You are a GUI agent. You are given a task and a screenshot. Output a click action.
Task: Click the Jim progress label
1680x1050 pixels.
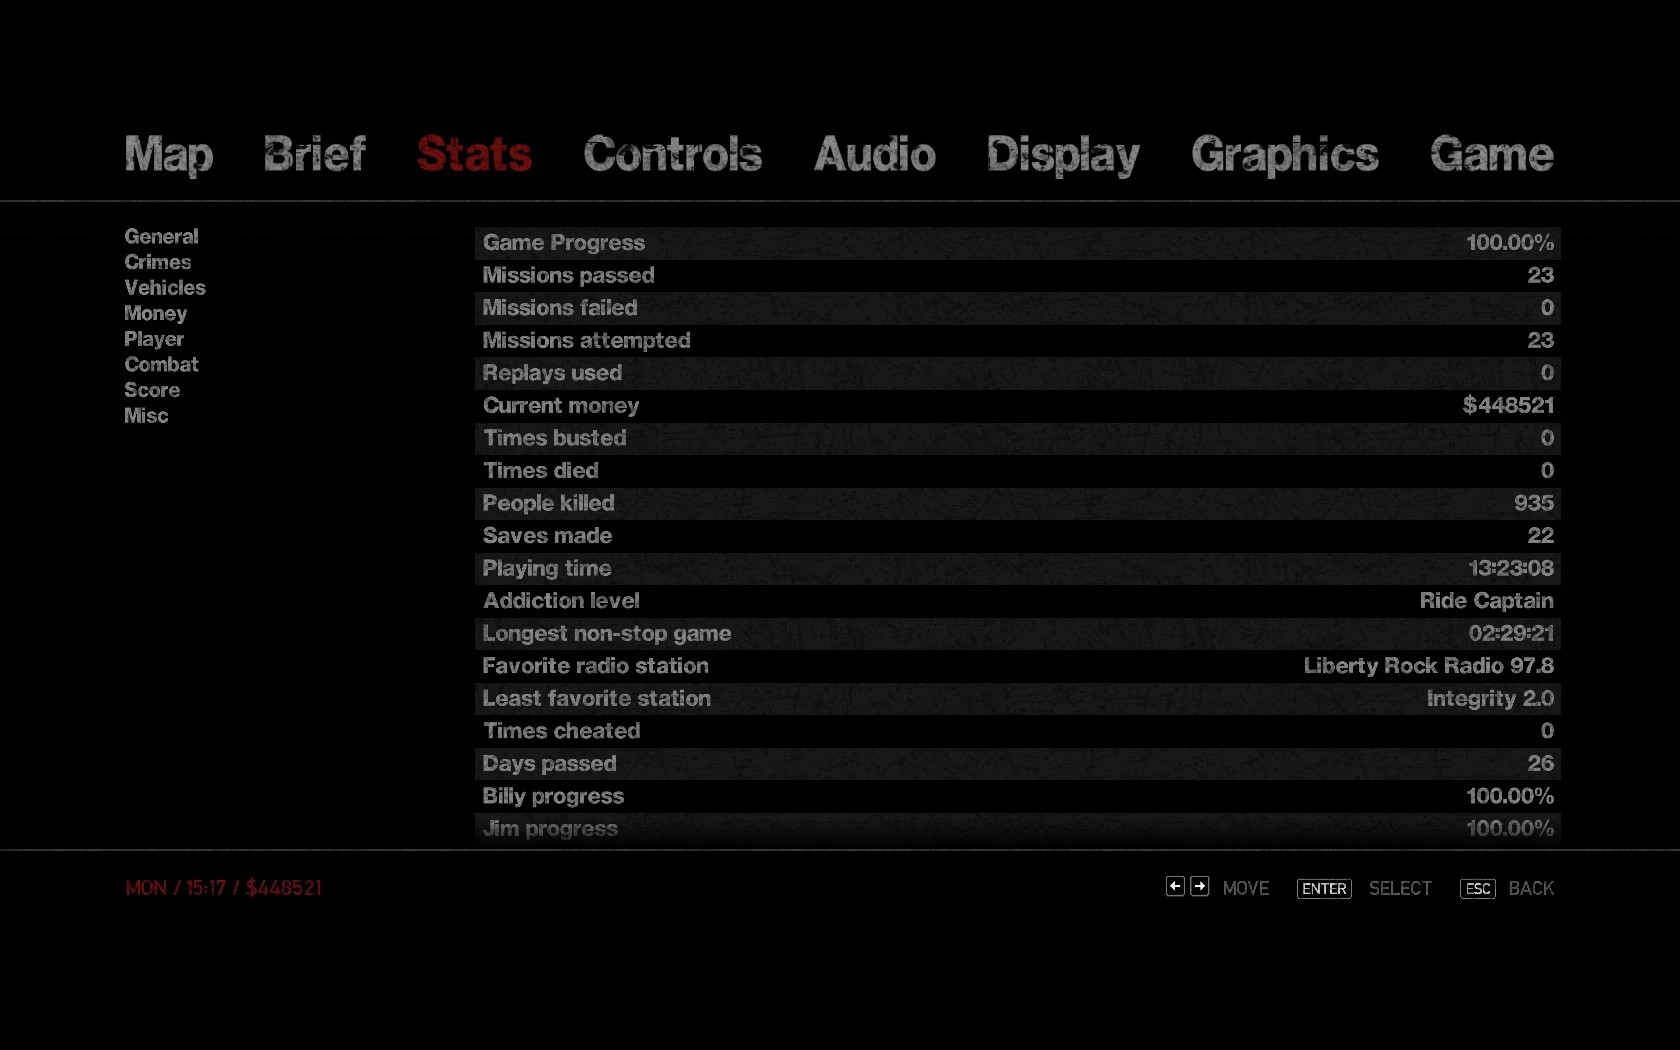[x=550, y=829]
